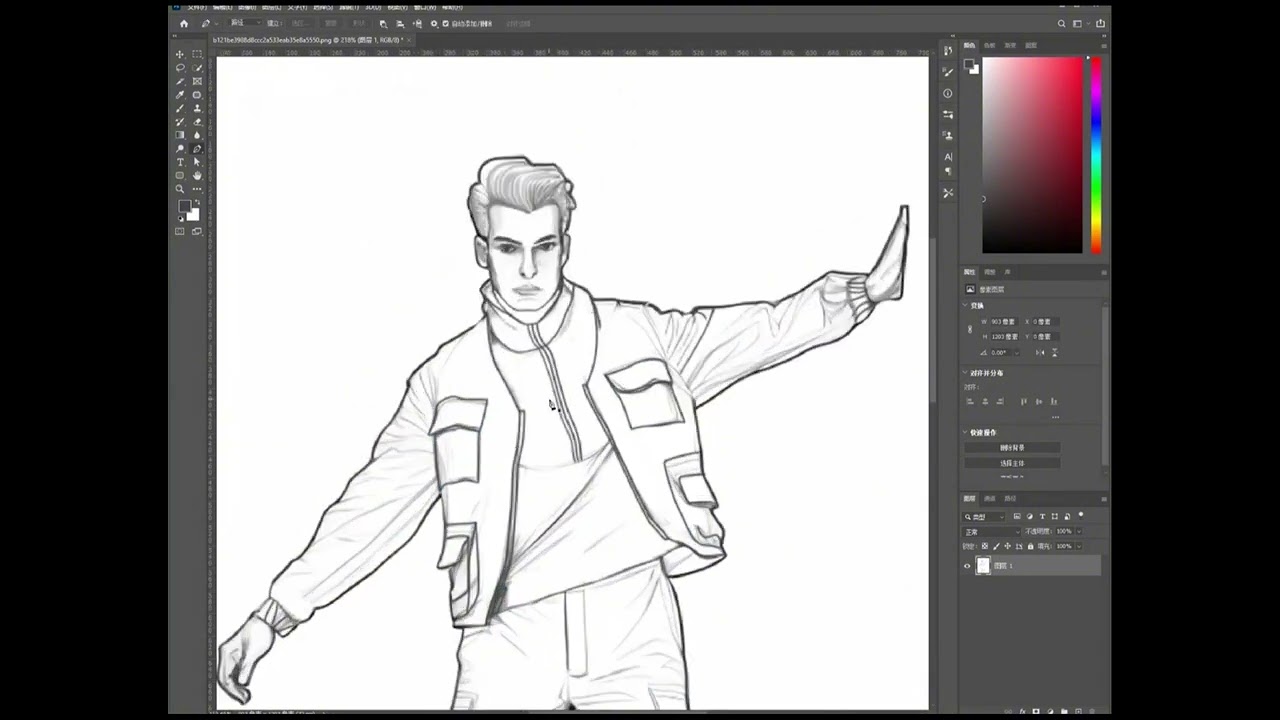Collapse the Quick Actions section

965,432
